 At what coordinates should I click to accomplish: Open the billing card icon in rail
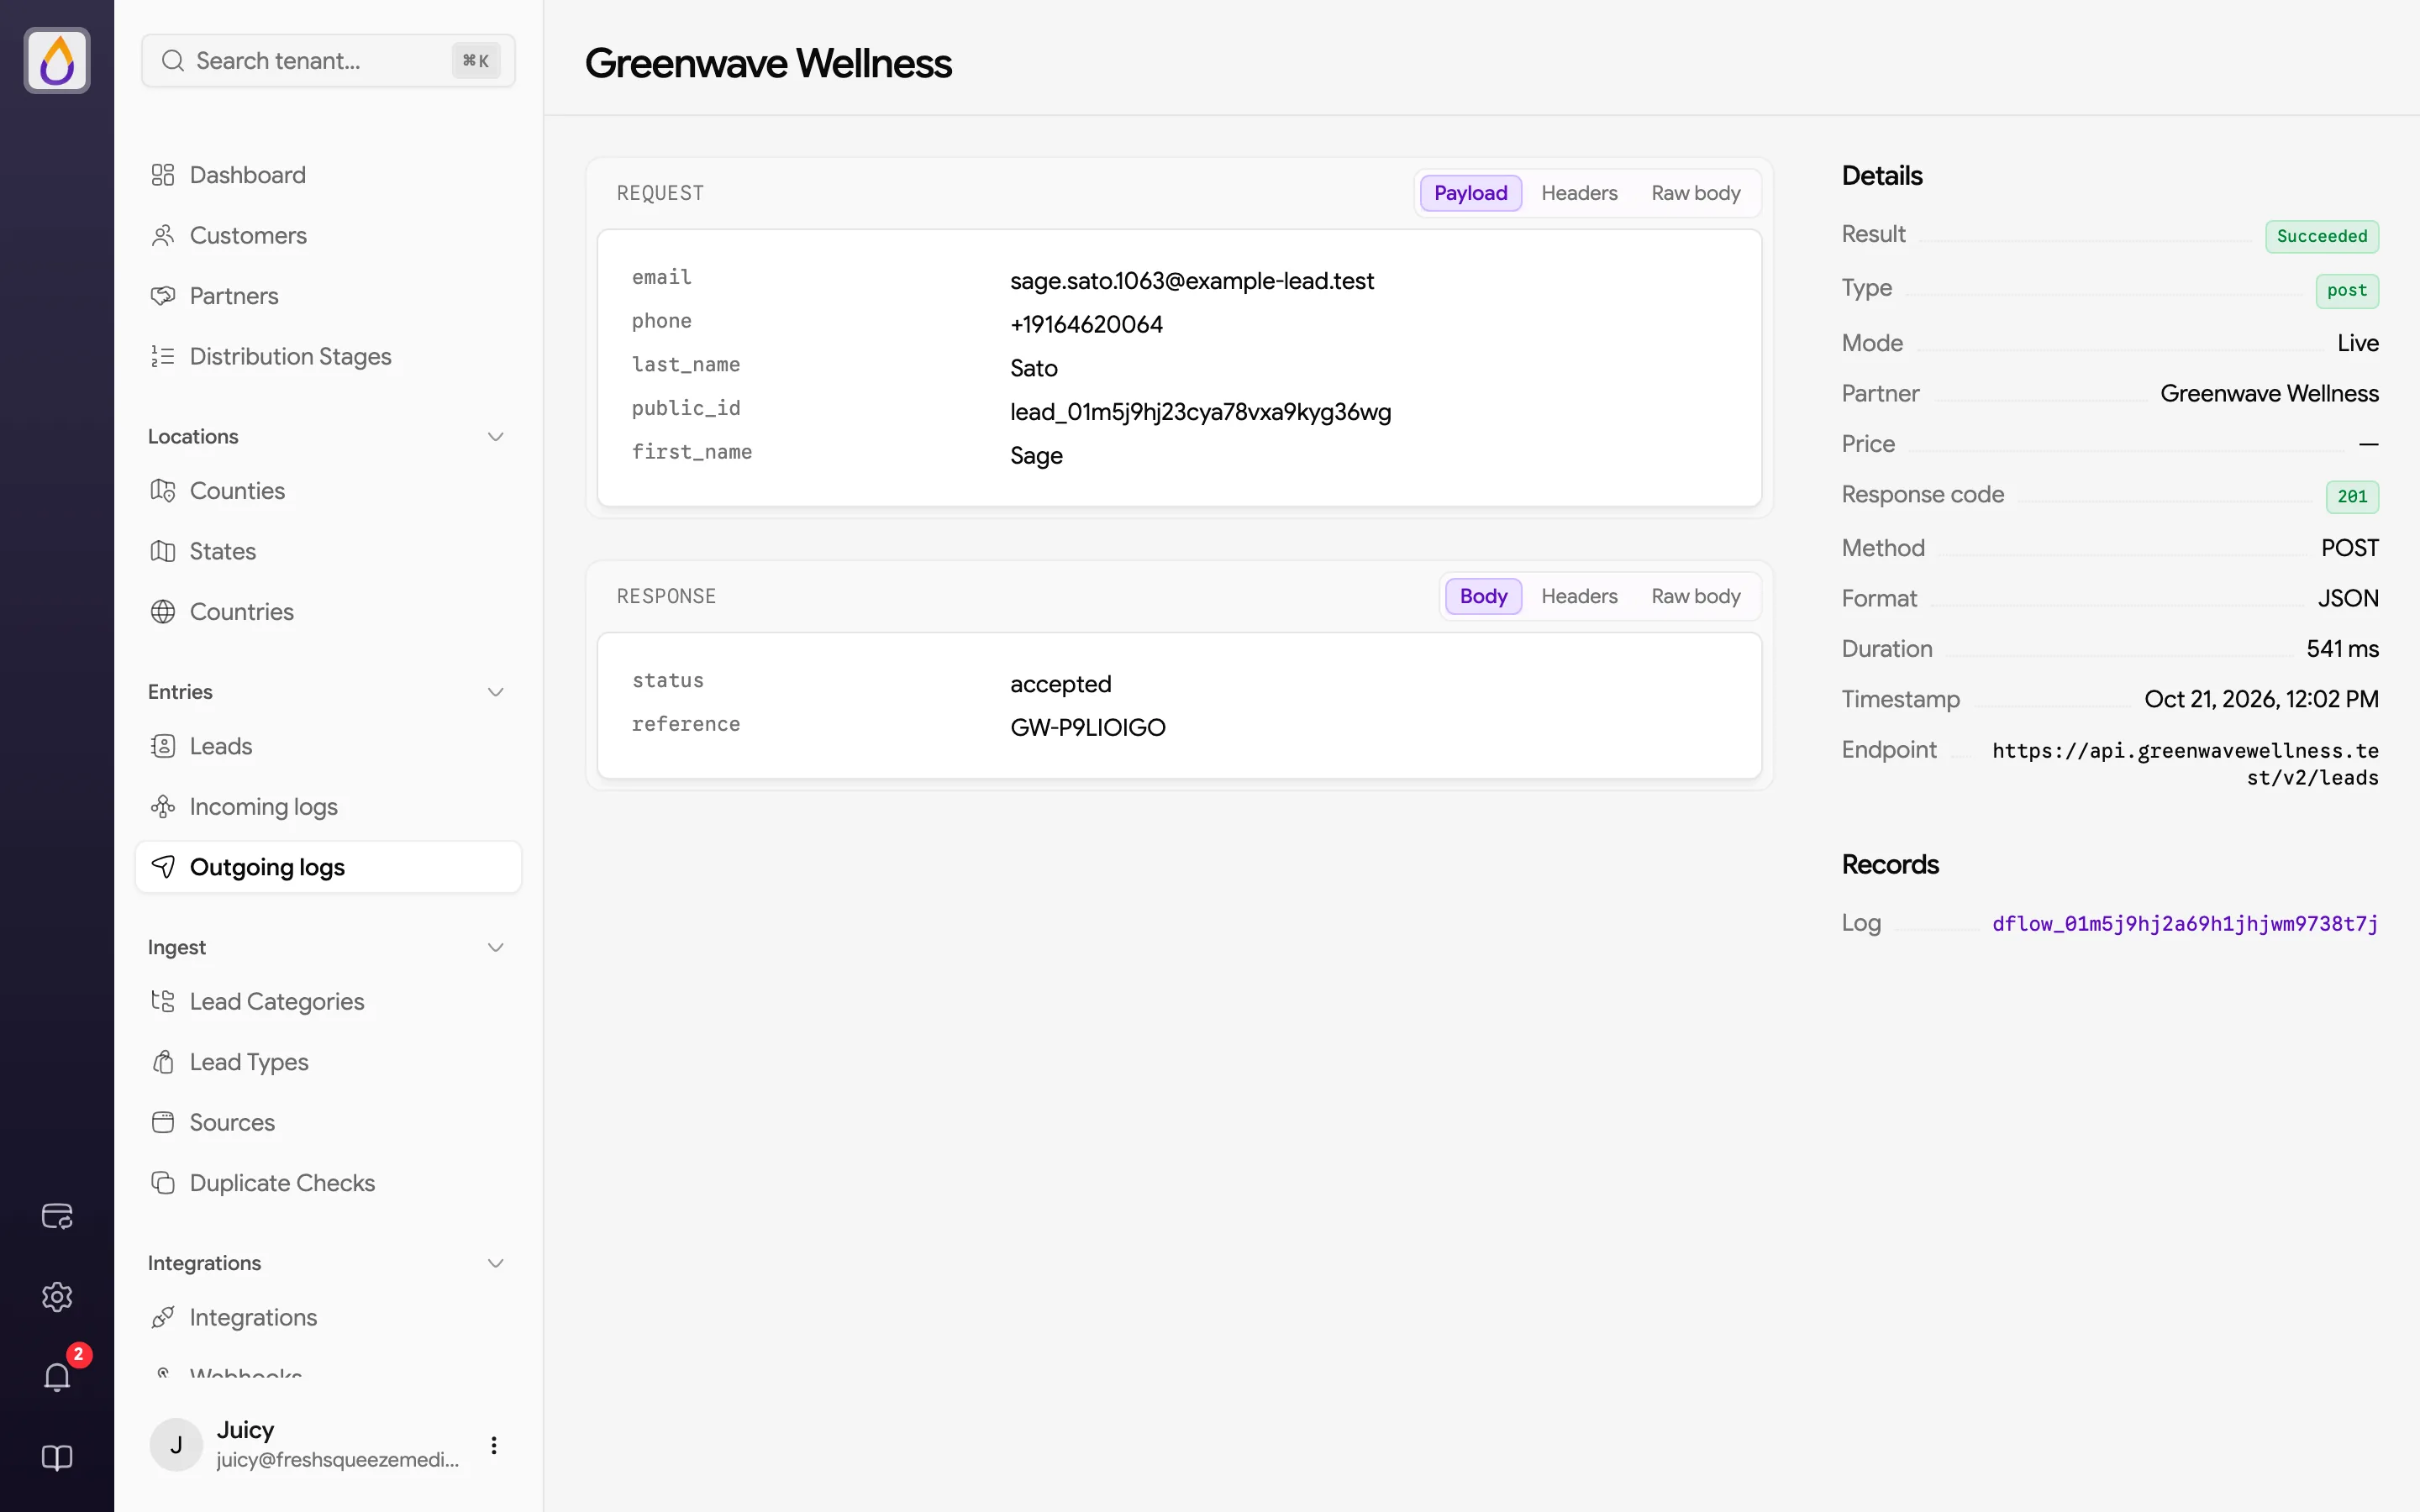point(57,1216)
